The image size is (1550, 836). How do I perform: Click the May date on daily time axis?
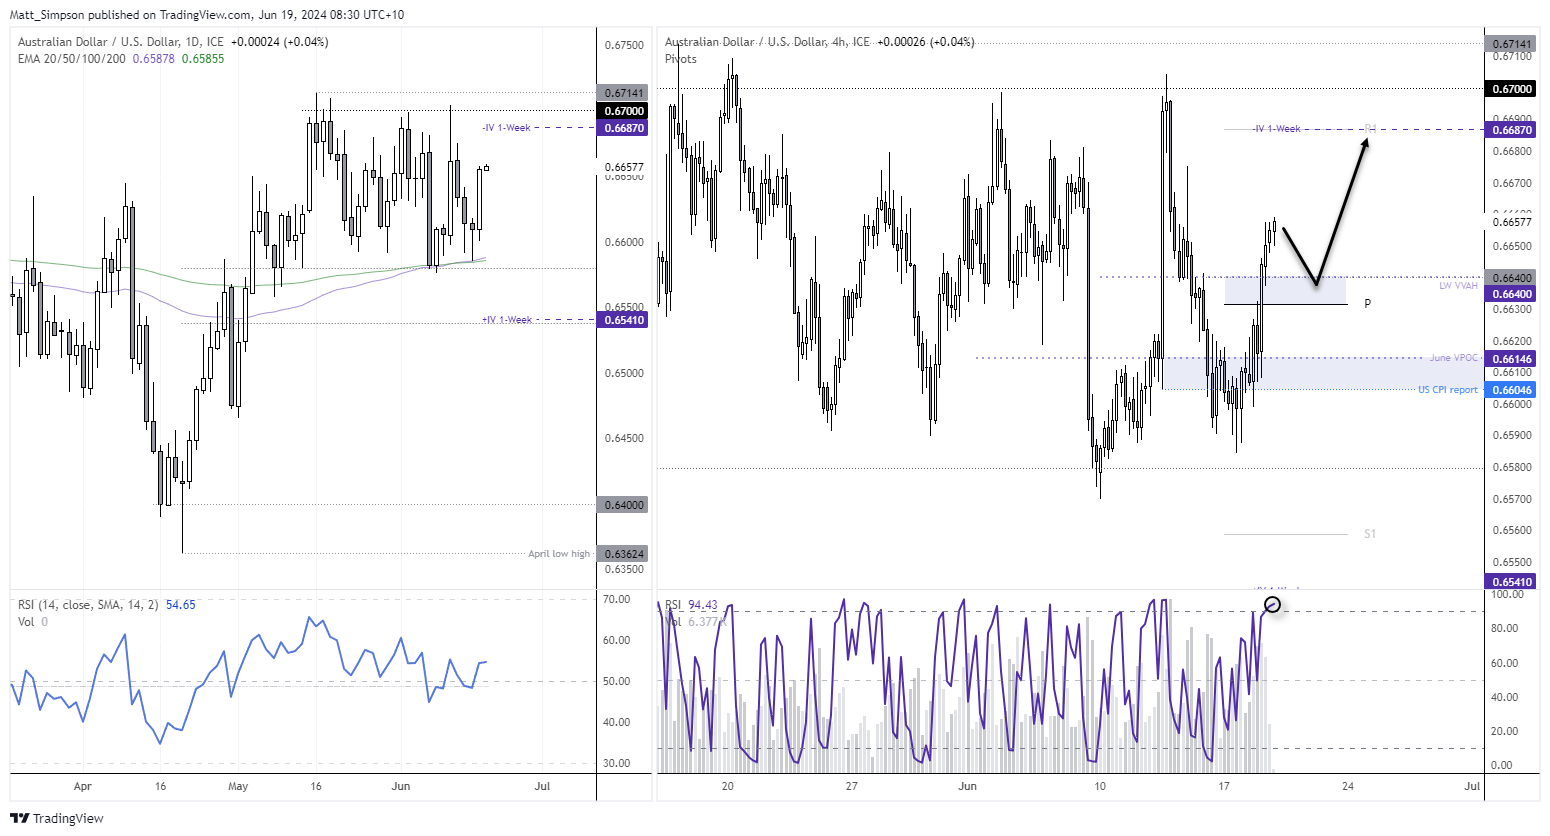pyautogui.click(x=238, y=786)
